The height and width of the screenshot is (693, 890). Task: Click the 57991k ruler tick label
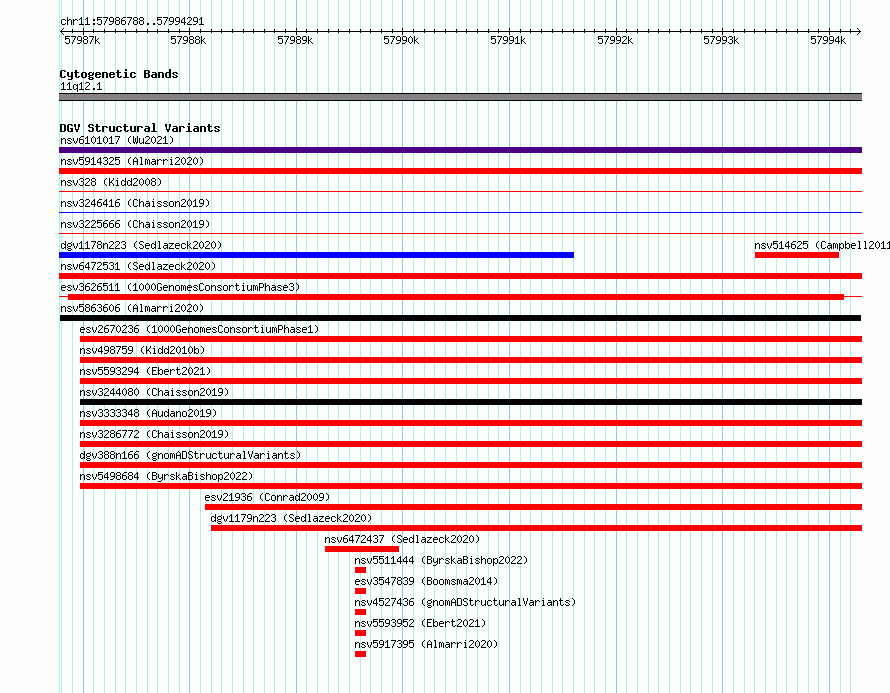pos(508,40)
